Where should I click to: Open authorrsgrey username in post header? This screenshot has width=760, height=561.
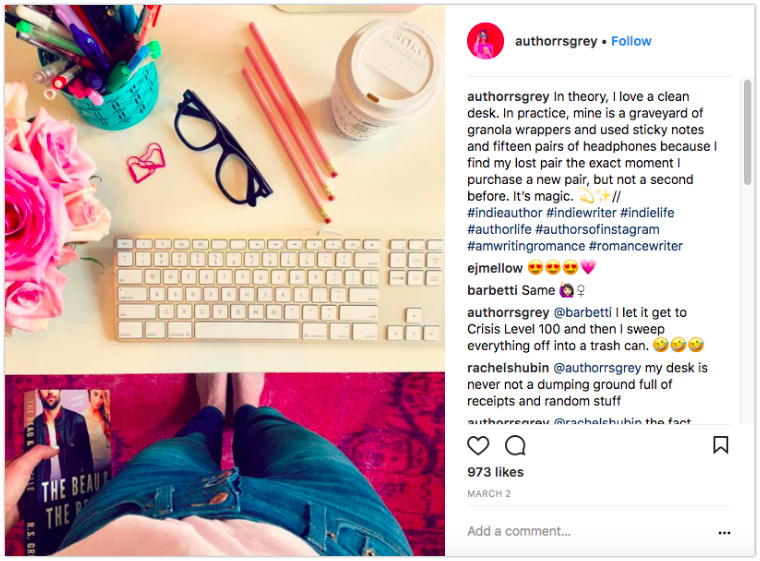(x=556, y=42)
